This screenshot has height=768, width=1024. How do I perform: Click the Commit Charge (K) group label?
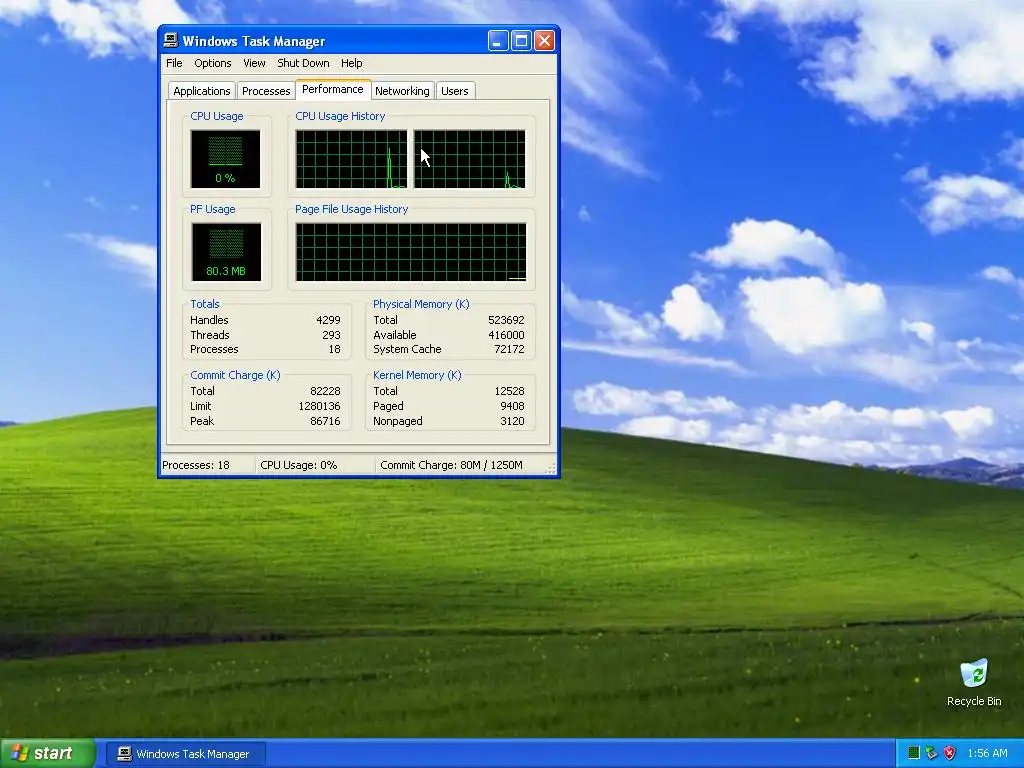(x=235, y=376)
